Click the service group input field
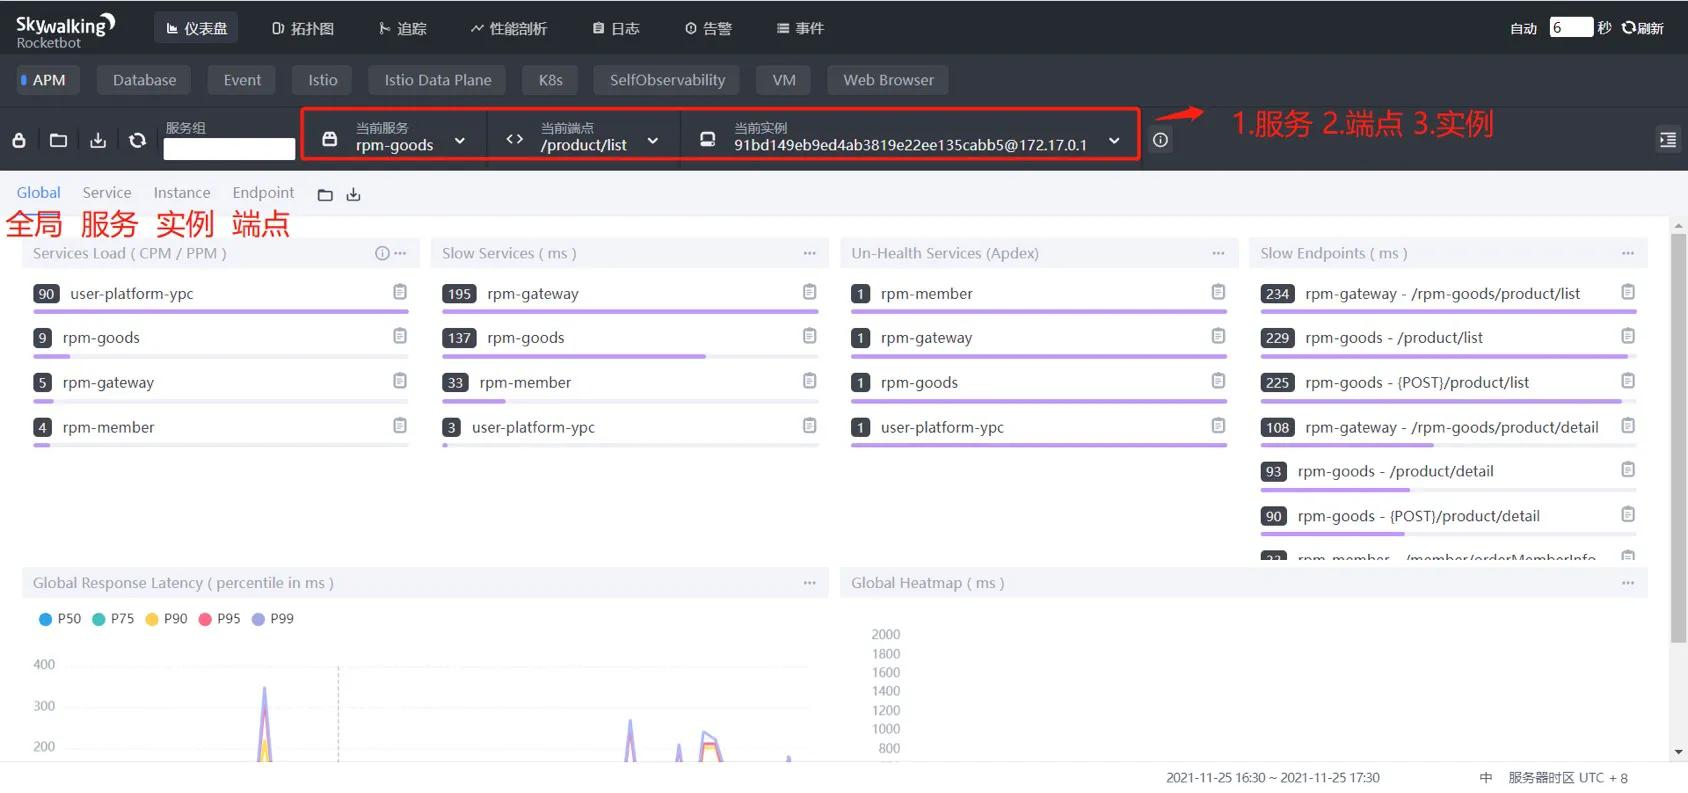The height and width of the screenshot is (793, 1688). click(x=229, y=149)
